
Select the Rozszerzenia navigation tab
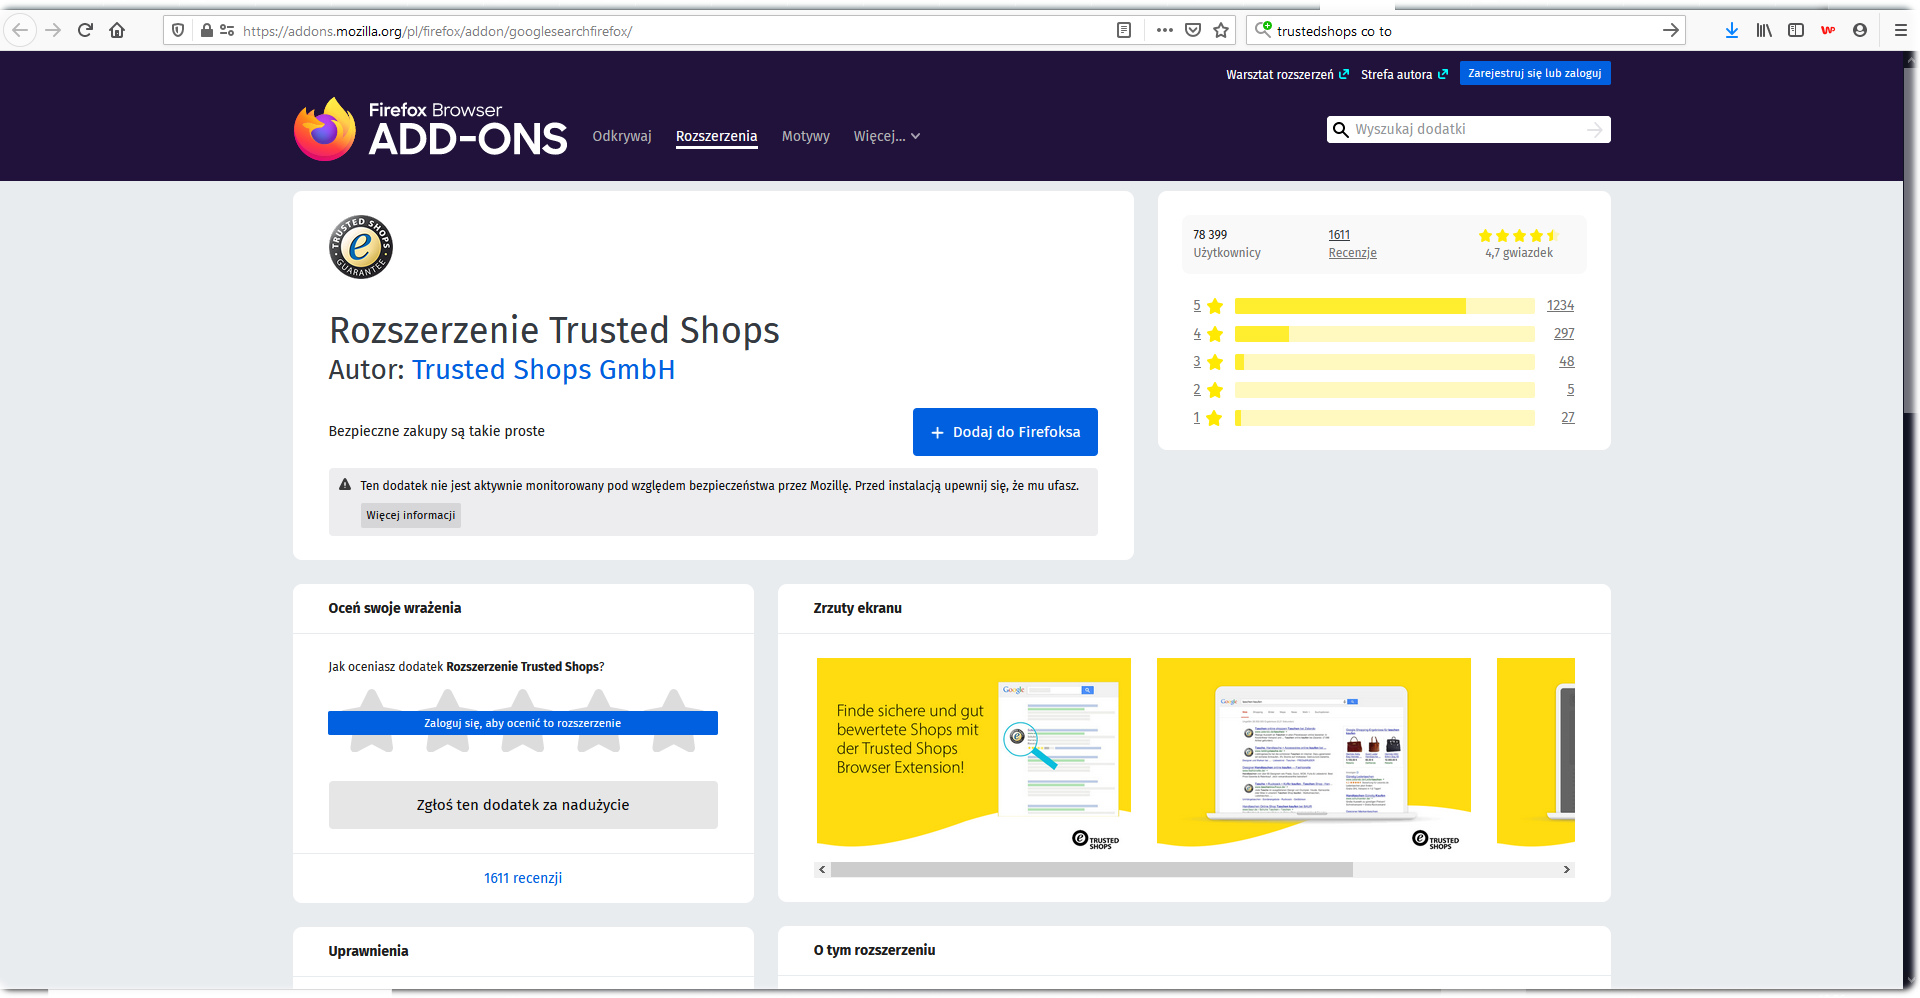[716, 136]
